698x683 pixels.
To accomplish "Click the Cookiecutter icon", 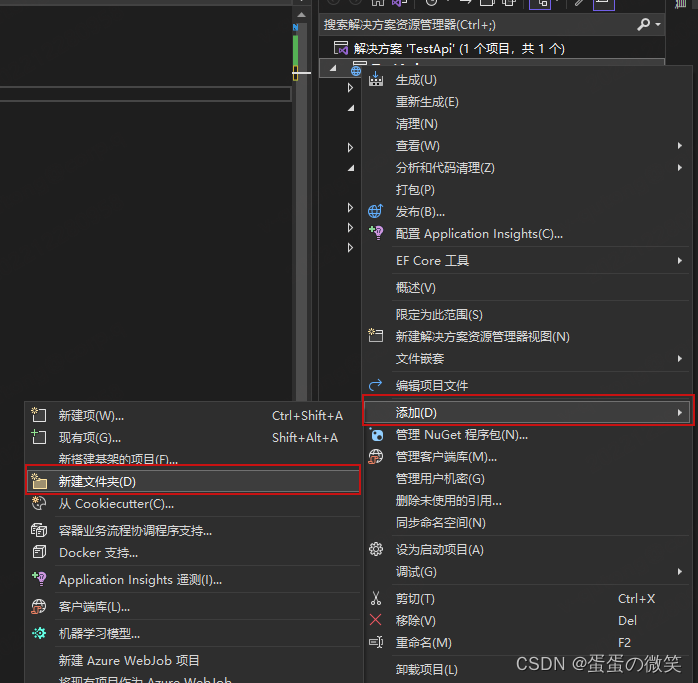I will (39, 503).
